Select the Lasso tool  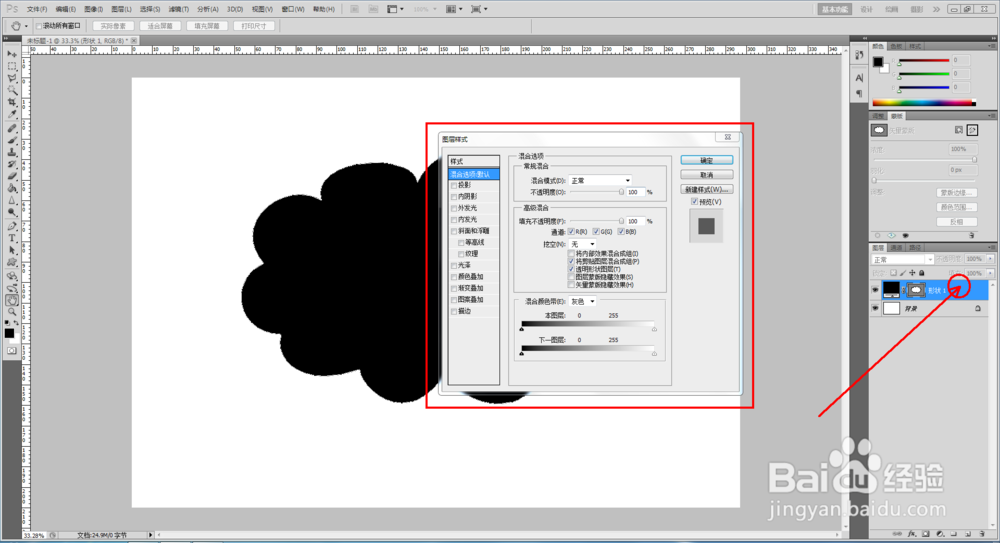(x=11, y=78)
